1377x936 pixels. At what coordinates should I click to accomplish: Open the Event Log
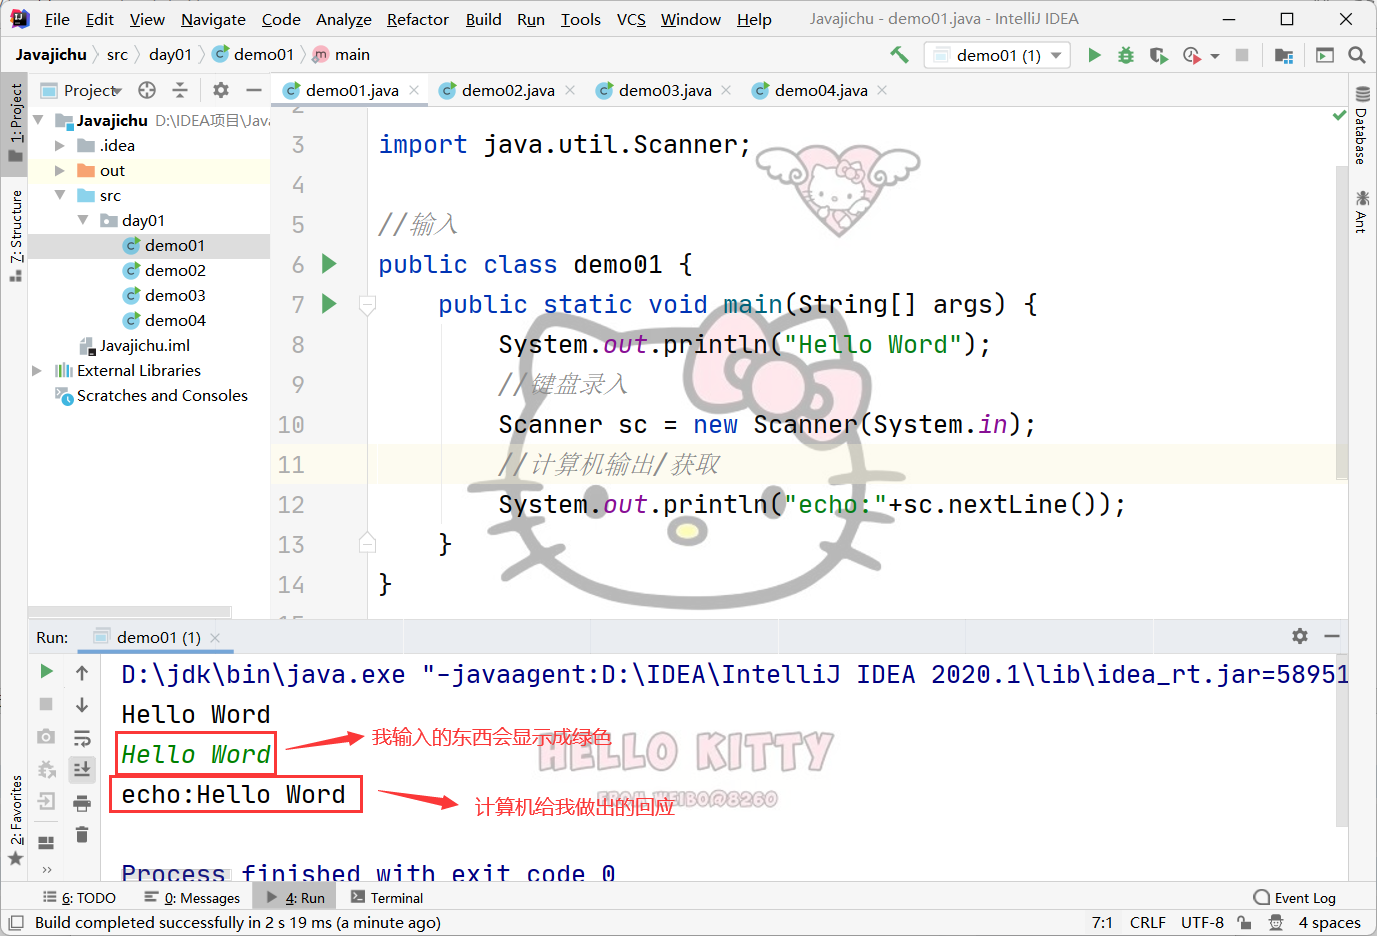pos(1295,898)
